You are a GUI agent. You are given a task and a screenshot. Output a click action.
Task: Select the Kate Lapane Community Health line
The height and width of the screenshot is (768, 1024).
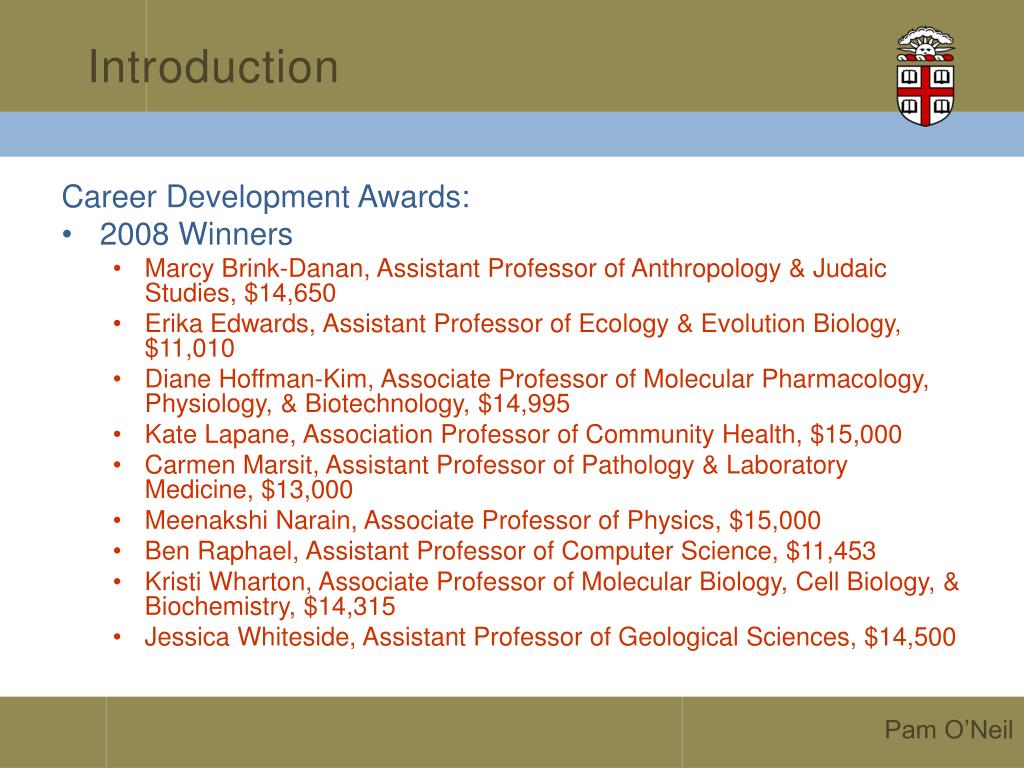point(523,434)
